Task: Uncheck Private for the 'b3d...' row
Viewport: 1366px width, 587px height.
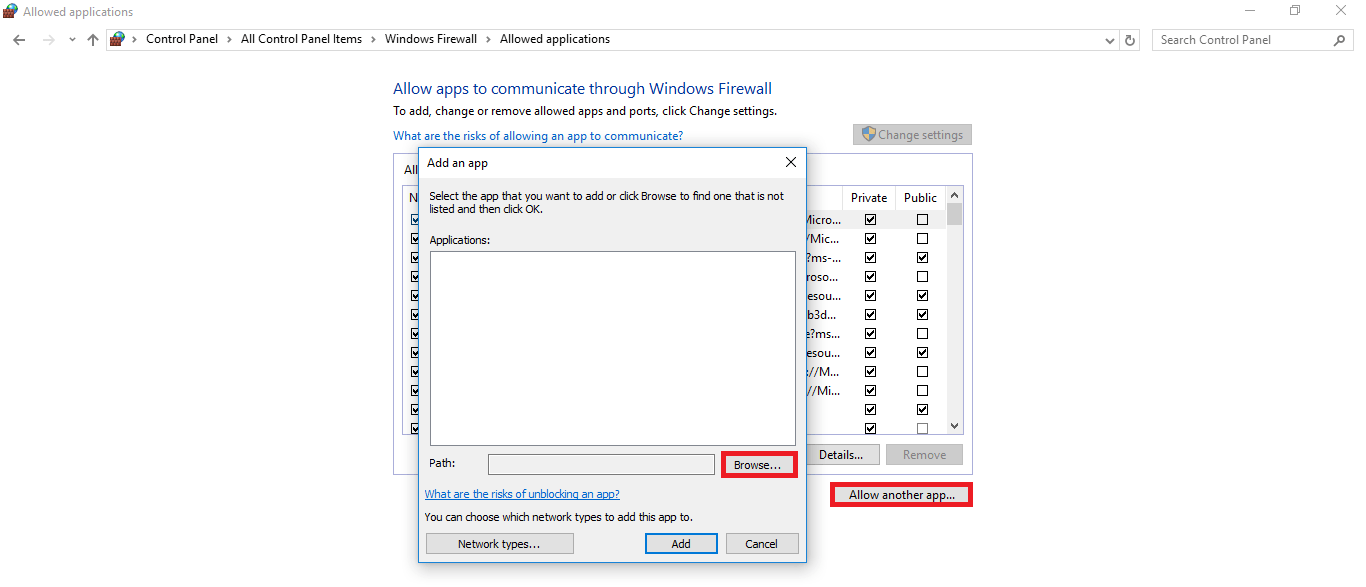Action: [x=870, y=315]
